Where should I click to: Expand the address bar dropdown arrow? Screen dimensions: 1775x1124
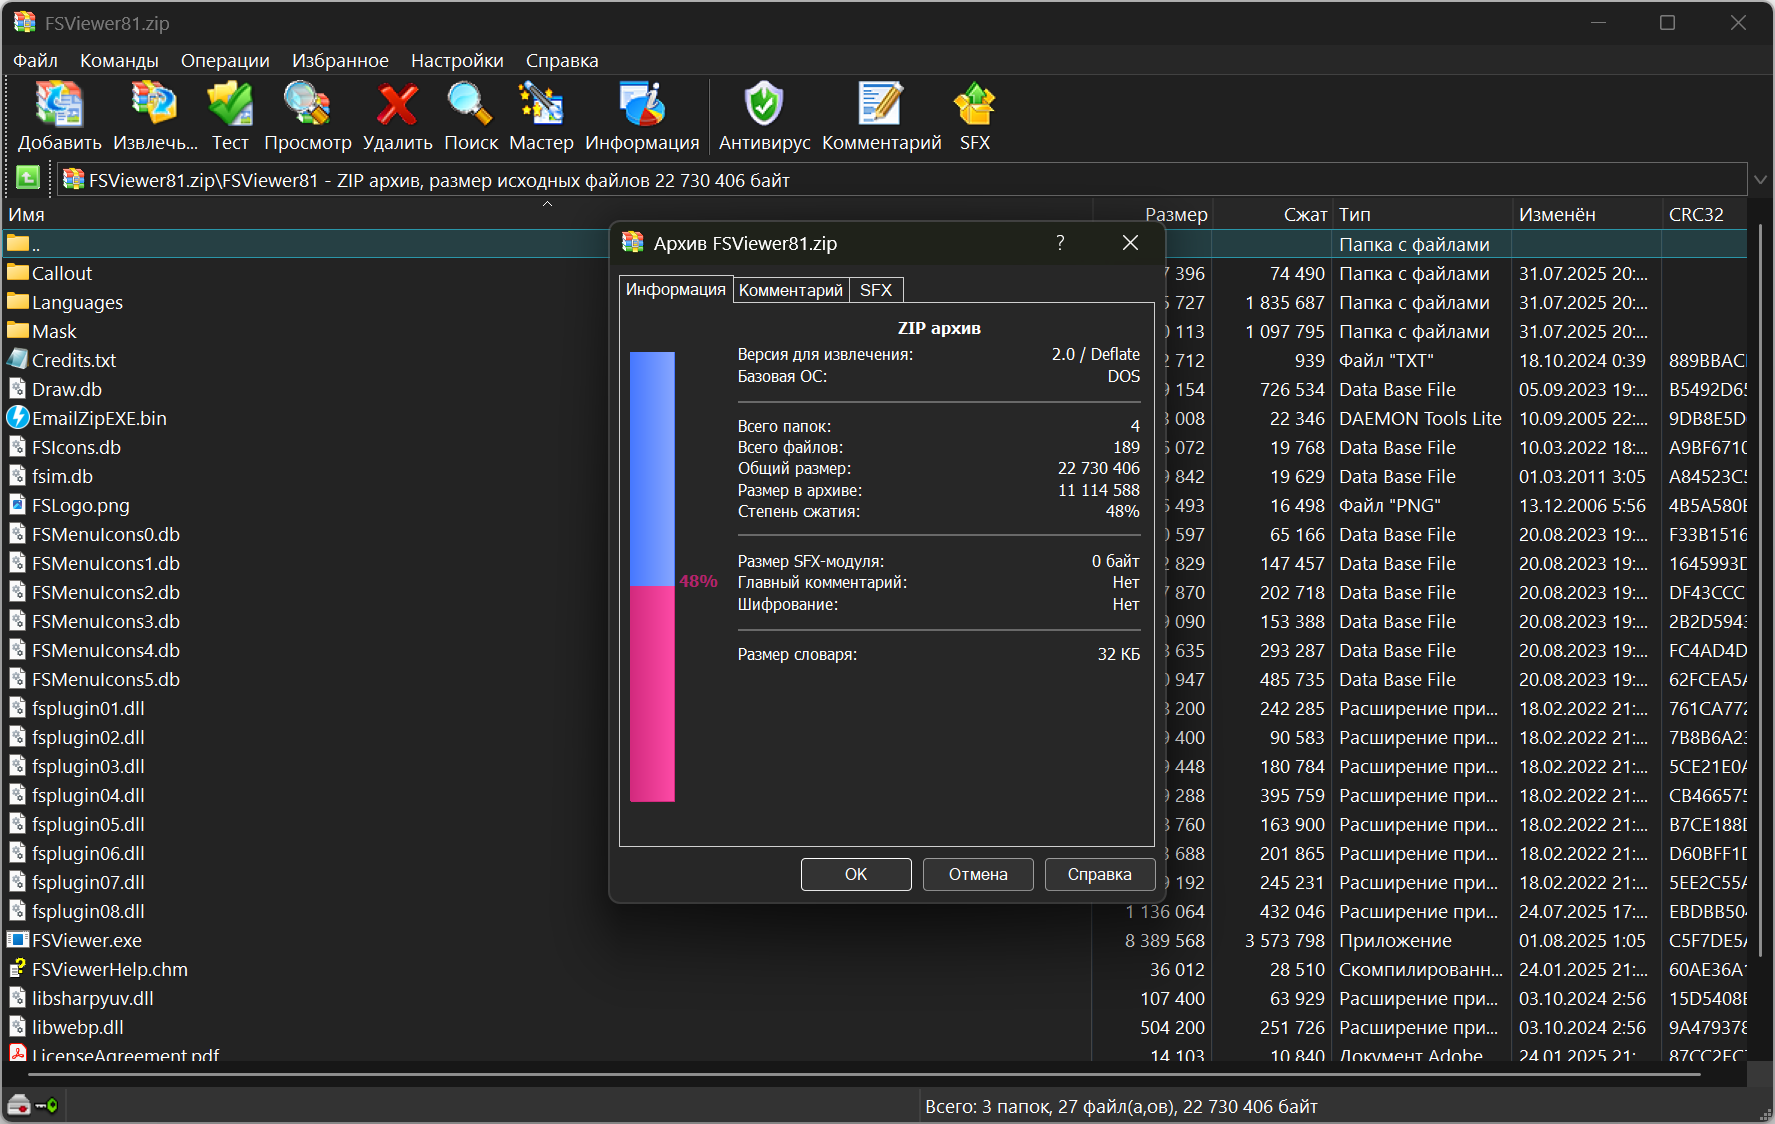tap(1760, 180)
